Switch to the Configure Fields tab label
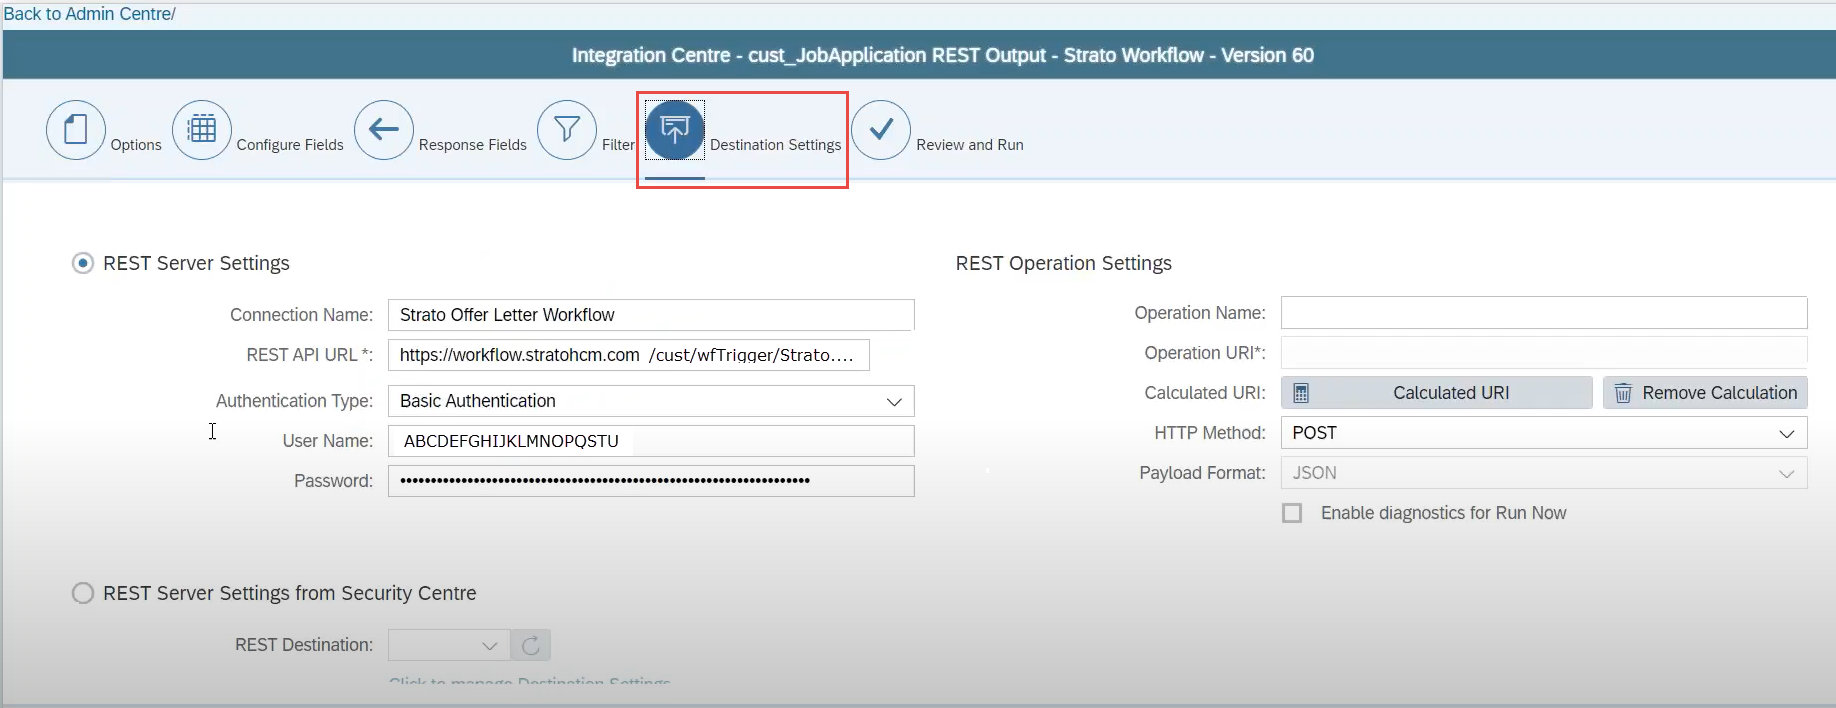The image size is (1836, 708). (290, 145)
